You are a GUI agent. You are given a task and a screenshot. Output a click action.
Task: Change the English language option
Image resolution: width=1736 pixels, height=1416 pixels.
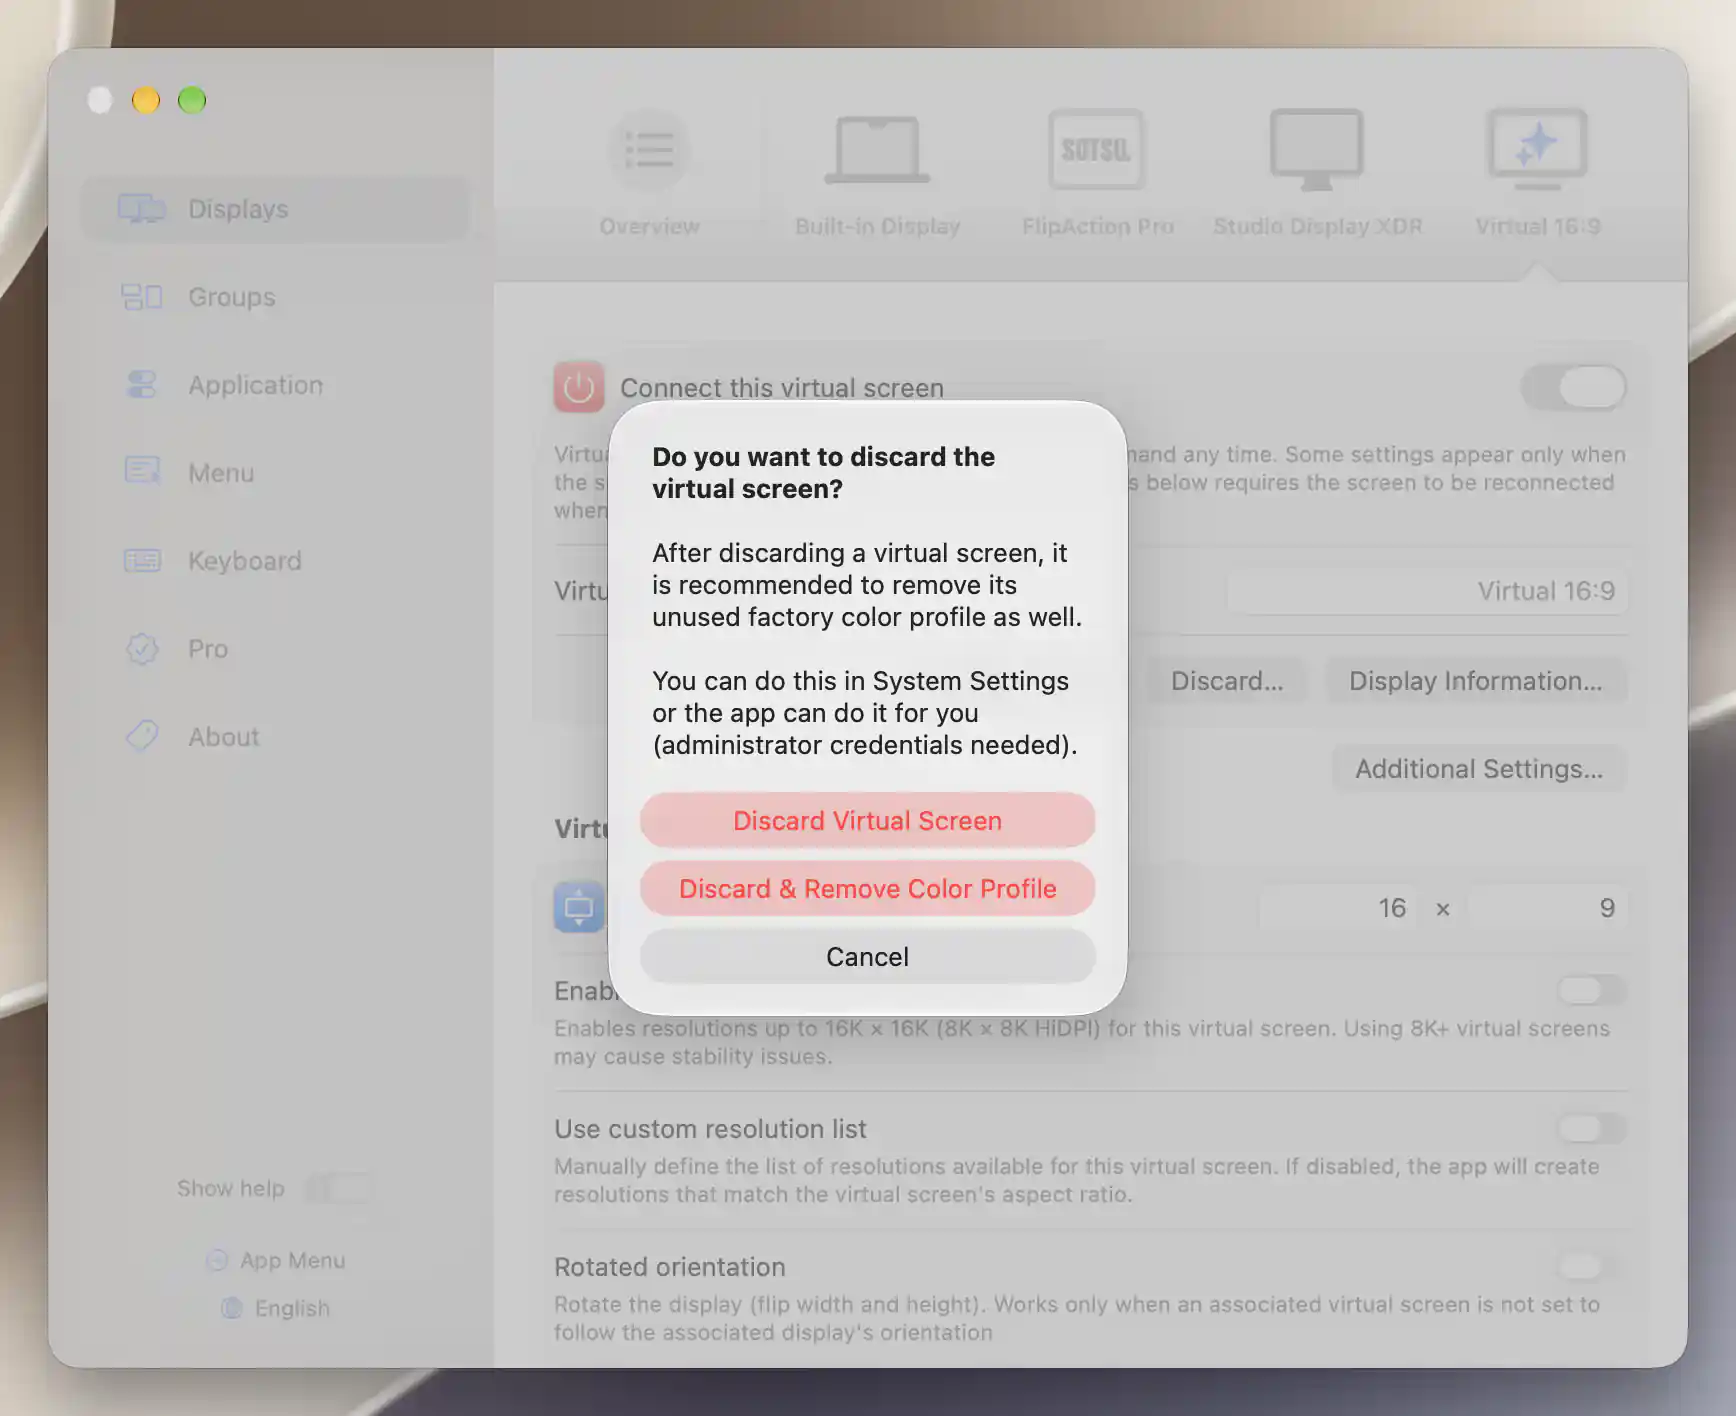click(276, 1309)
